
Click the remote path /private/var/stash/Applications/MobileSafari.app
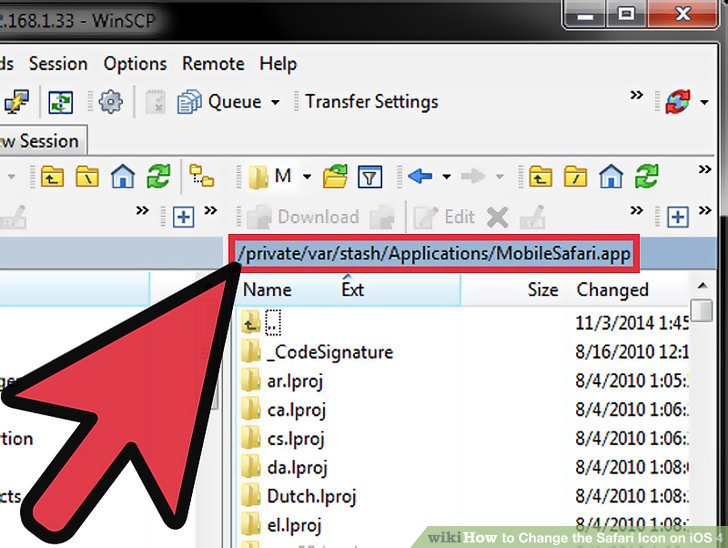(434, 254)
